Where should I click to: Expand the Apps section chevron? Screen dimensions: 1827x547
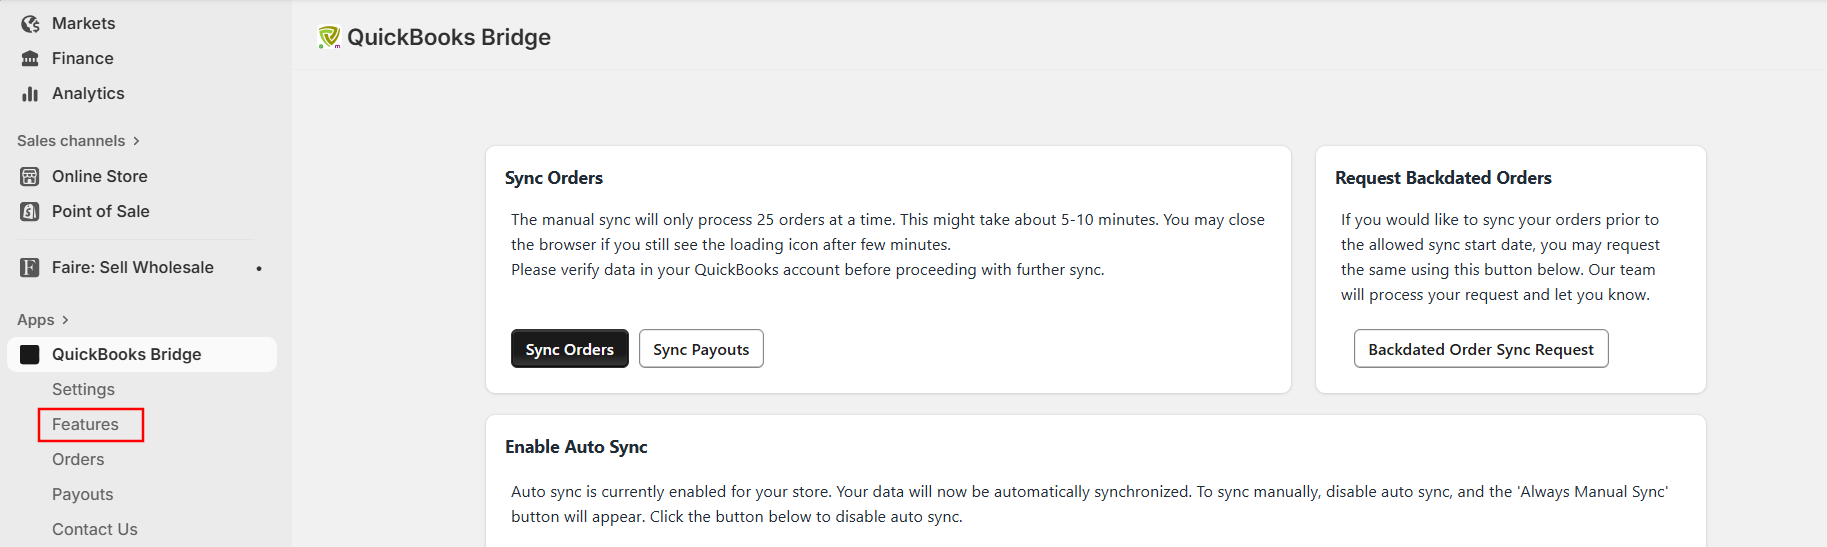coord(65,320)
